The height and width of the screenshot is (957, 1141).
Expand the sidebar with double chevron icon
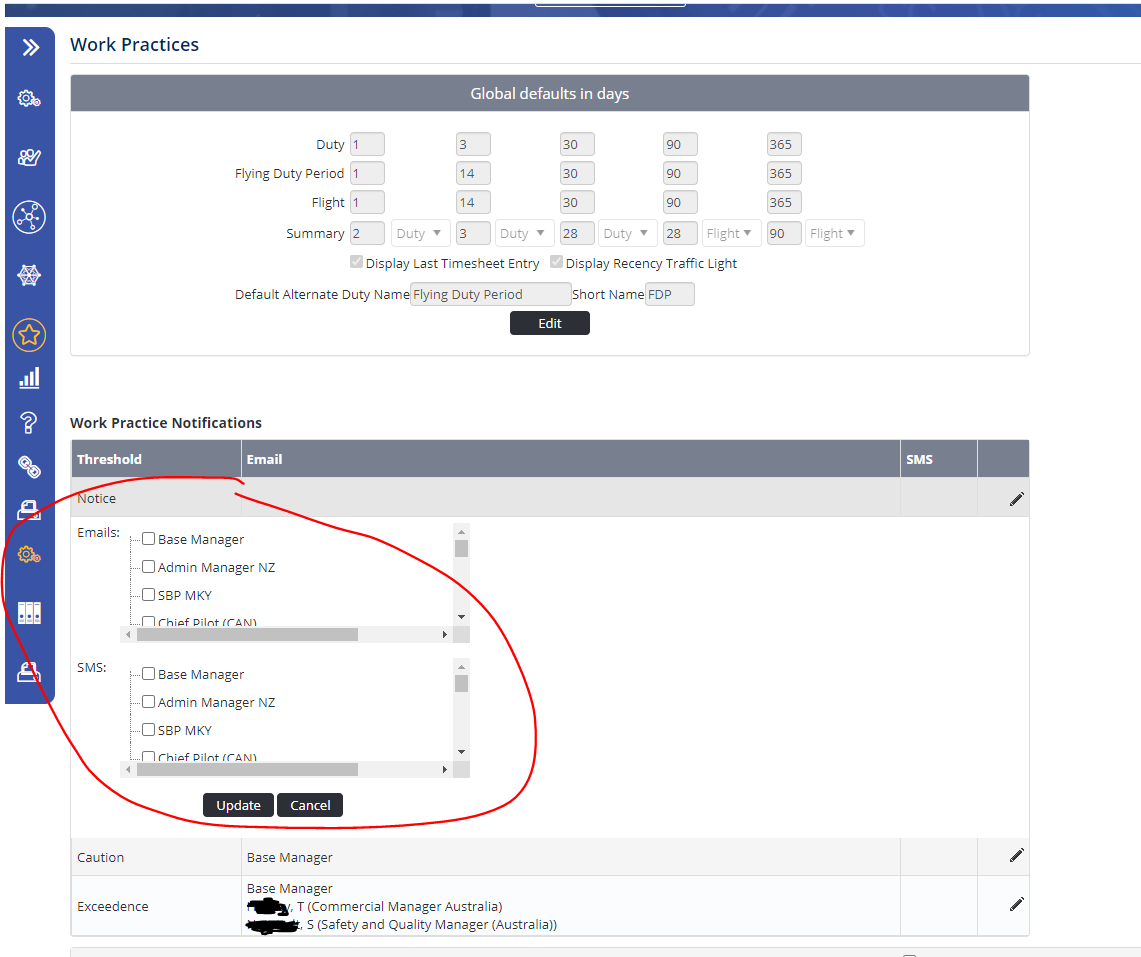30,47
